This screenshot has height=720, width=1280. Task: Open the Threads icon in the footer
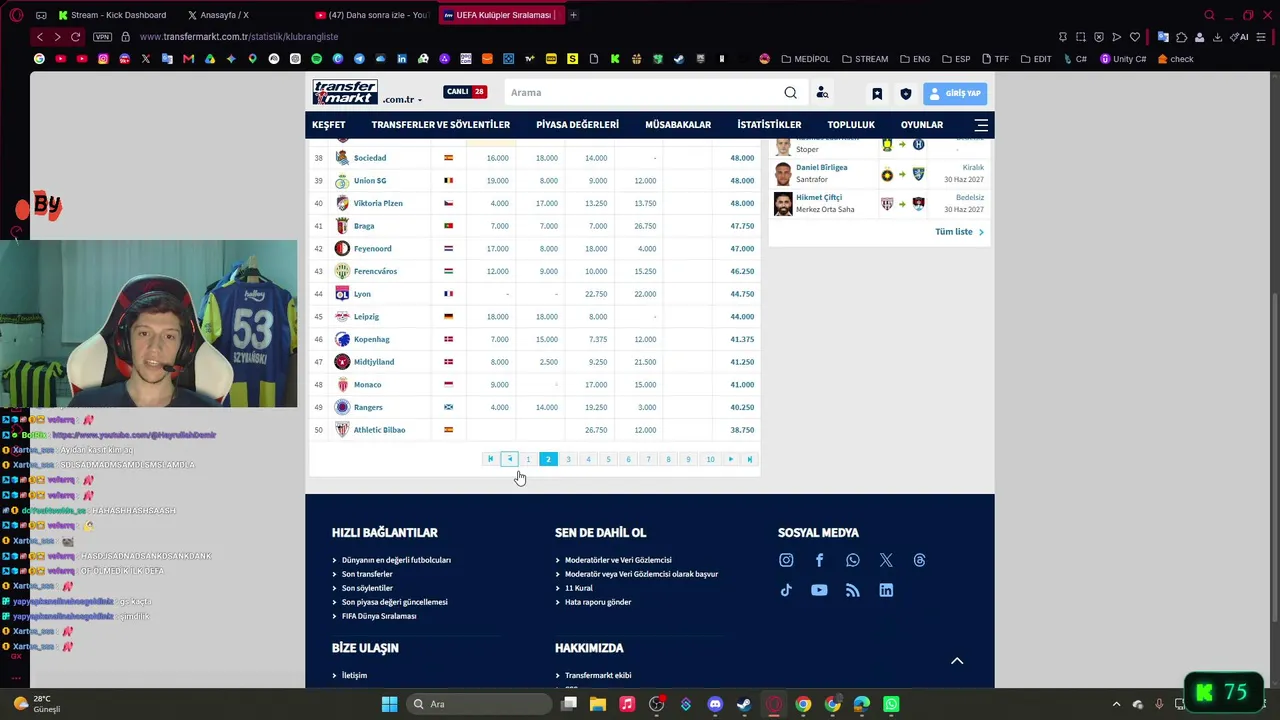coord(919,560)
